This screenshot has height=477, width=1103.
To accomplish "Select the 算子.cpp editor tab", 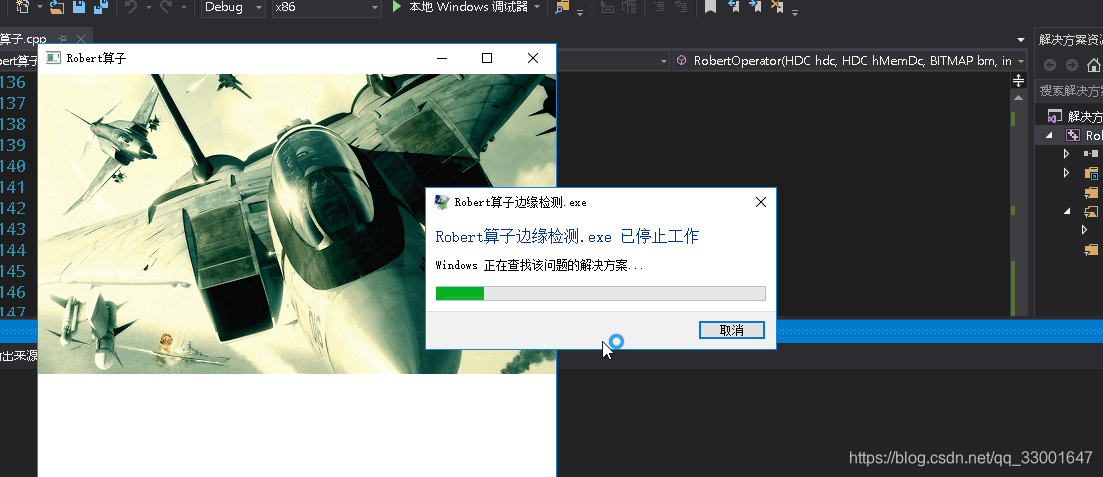I will (x=23, y=39).
